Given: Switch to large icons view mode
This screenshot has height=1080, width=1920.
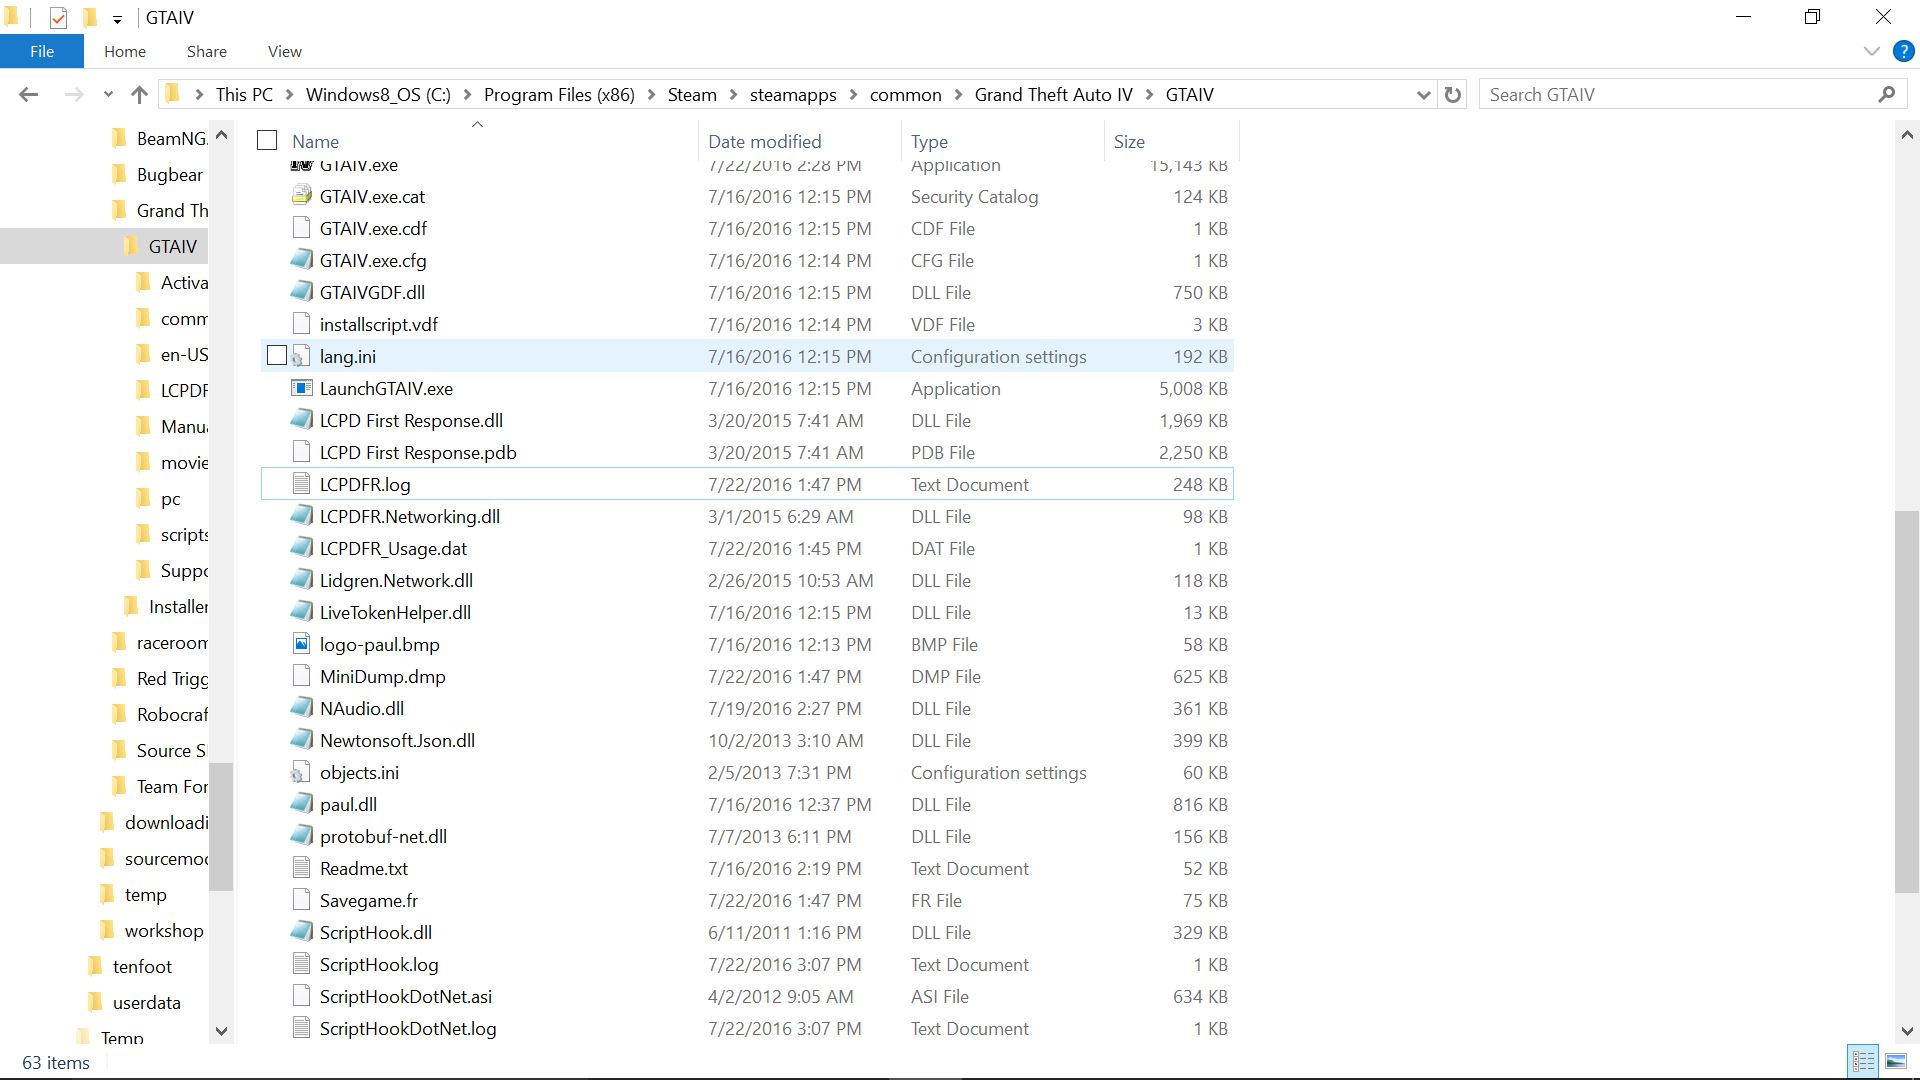Looking at the screenshot, I should [x=1895, y=1061].
